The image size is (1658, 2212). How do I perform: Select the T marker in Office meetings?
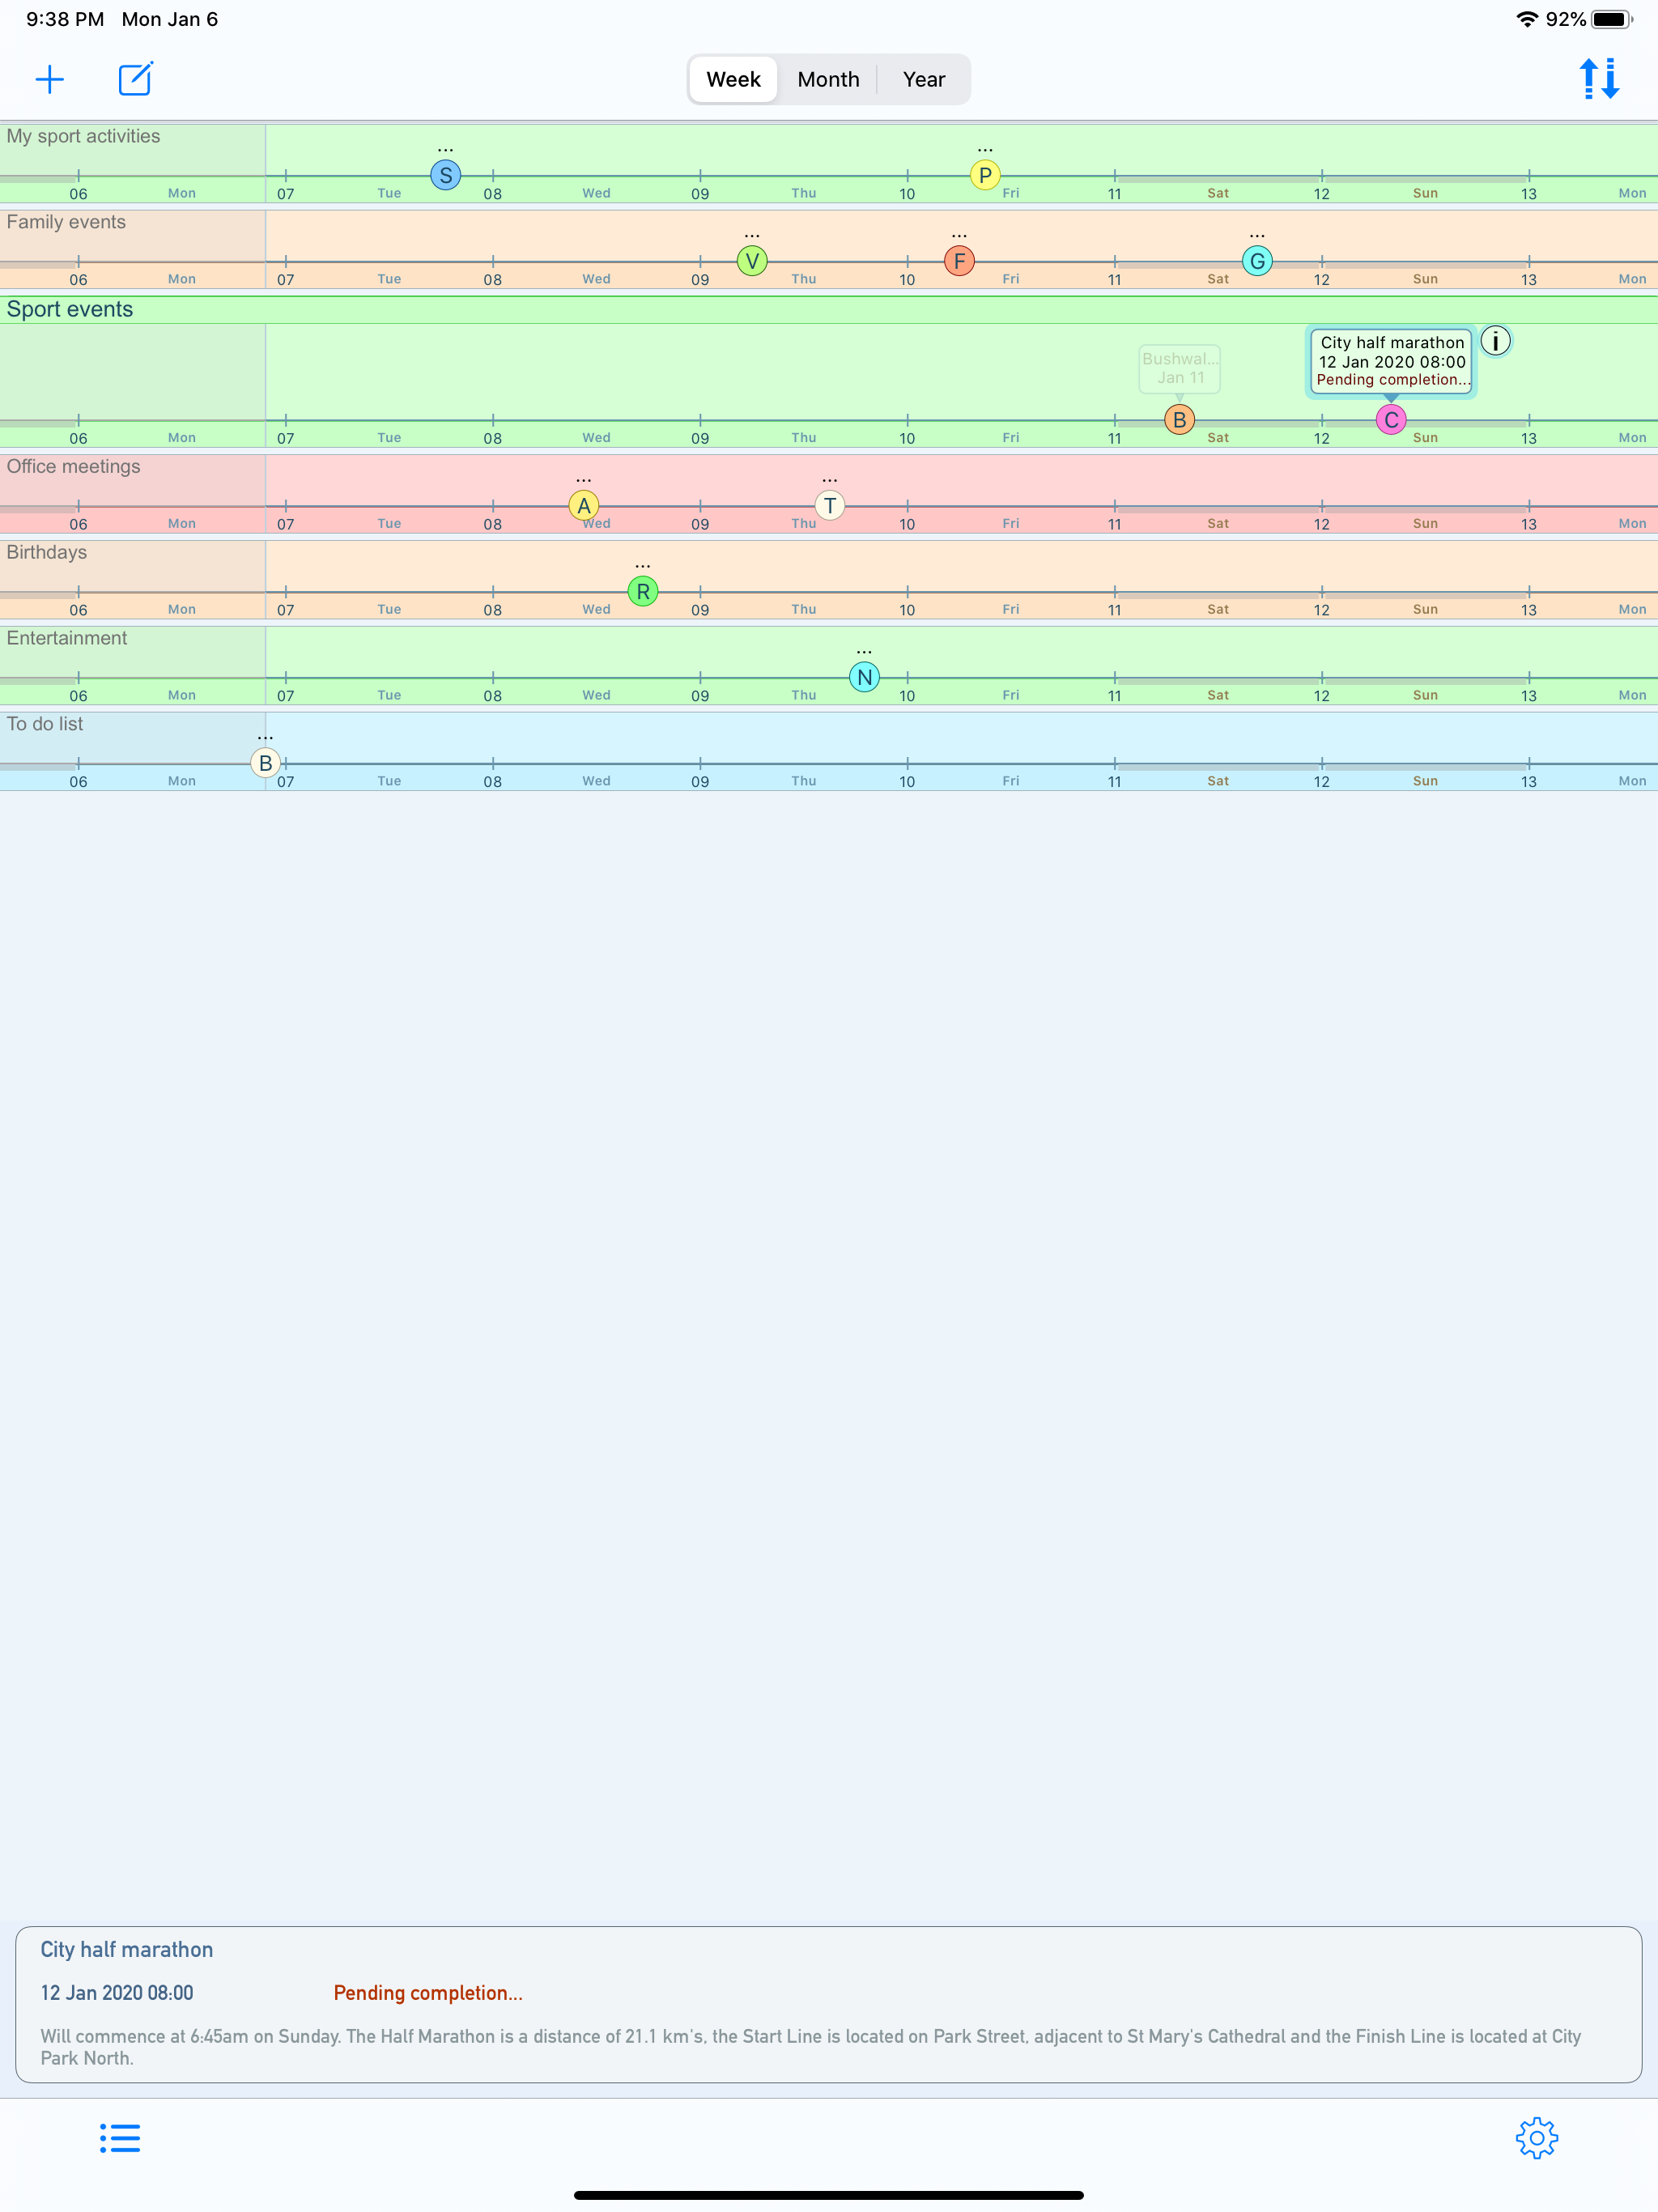829,505
